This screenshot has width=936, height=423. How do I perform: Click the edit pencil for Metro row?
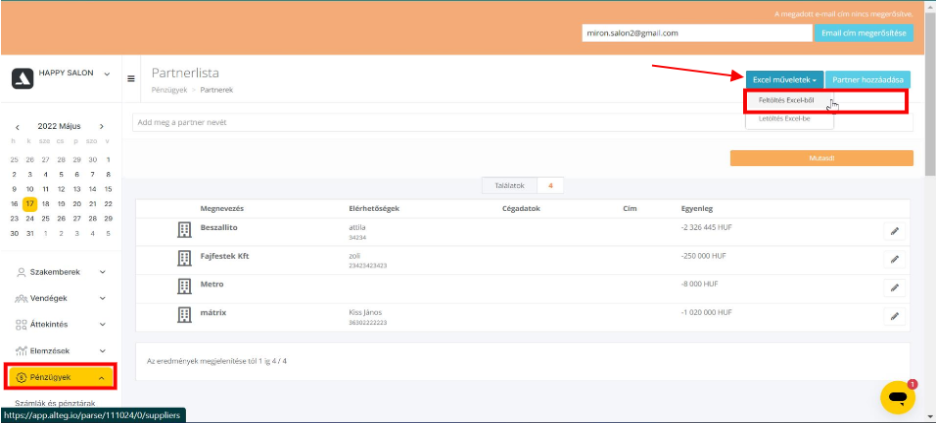894,287
